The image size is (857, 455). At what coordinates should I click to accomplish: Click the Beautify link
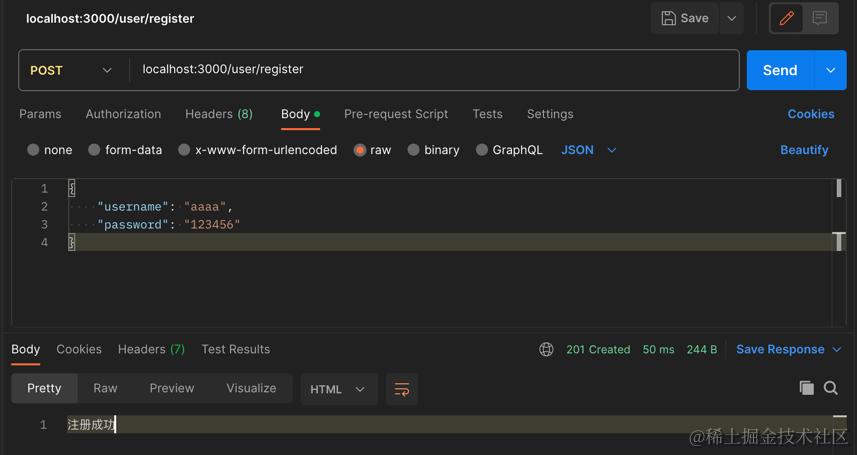point(804,150)
